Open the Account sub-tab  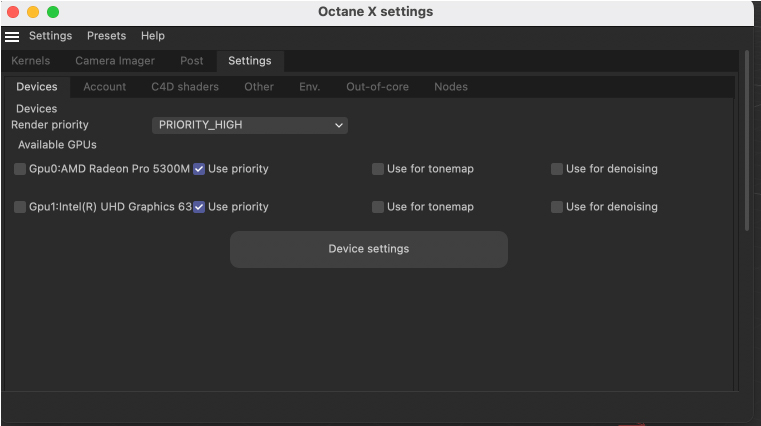pos(104,87)
